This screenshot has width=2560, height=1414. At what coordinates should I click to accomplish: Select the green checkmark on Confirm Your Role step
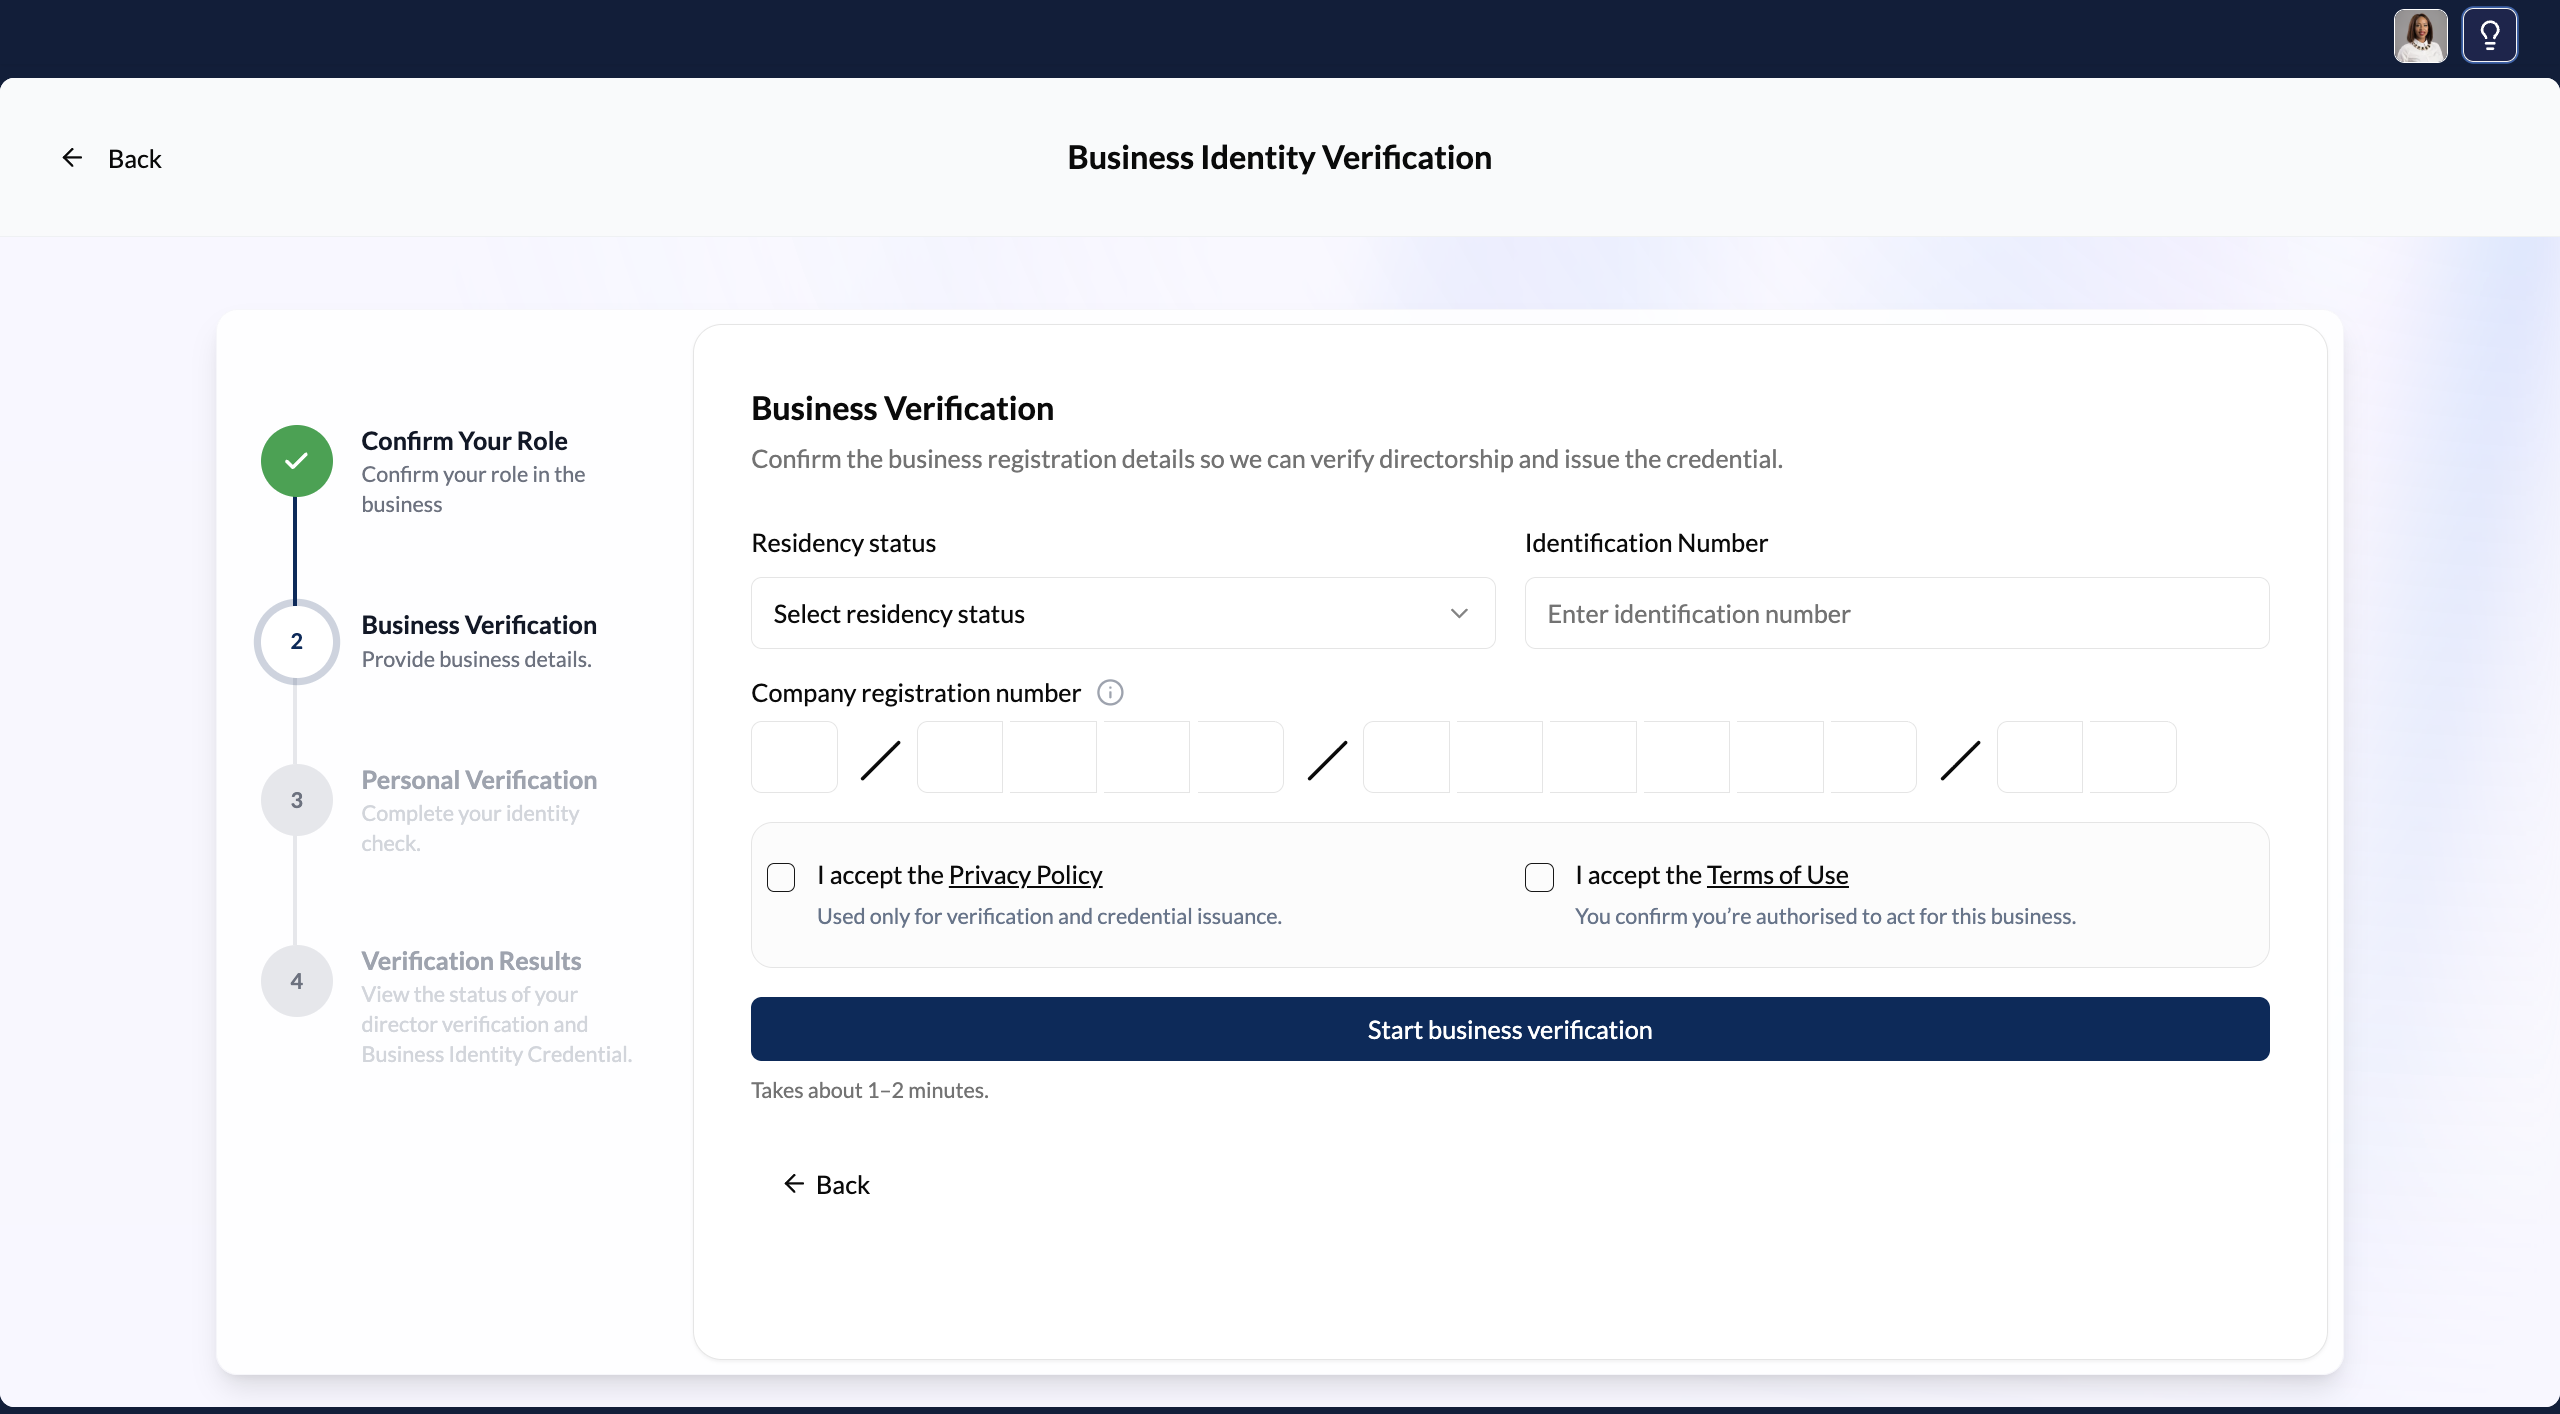(x=296, y=460)
